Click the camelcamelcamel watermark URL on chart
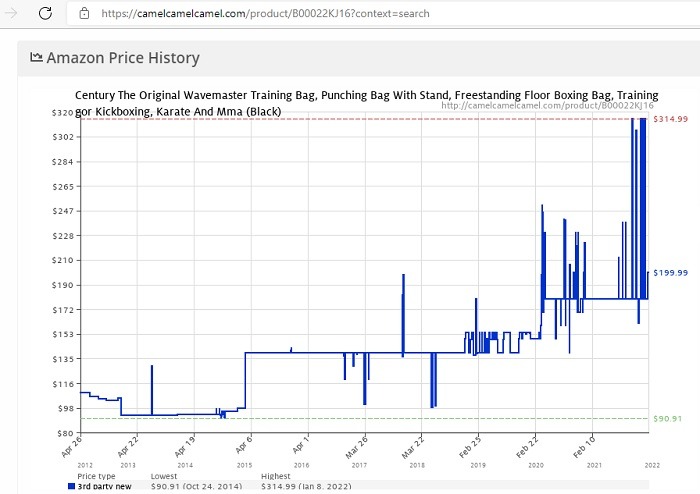Viewport: 700px width, 494px height. (547, 105)
